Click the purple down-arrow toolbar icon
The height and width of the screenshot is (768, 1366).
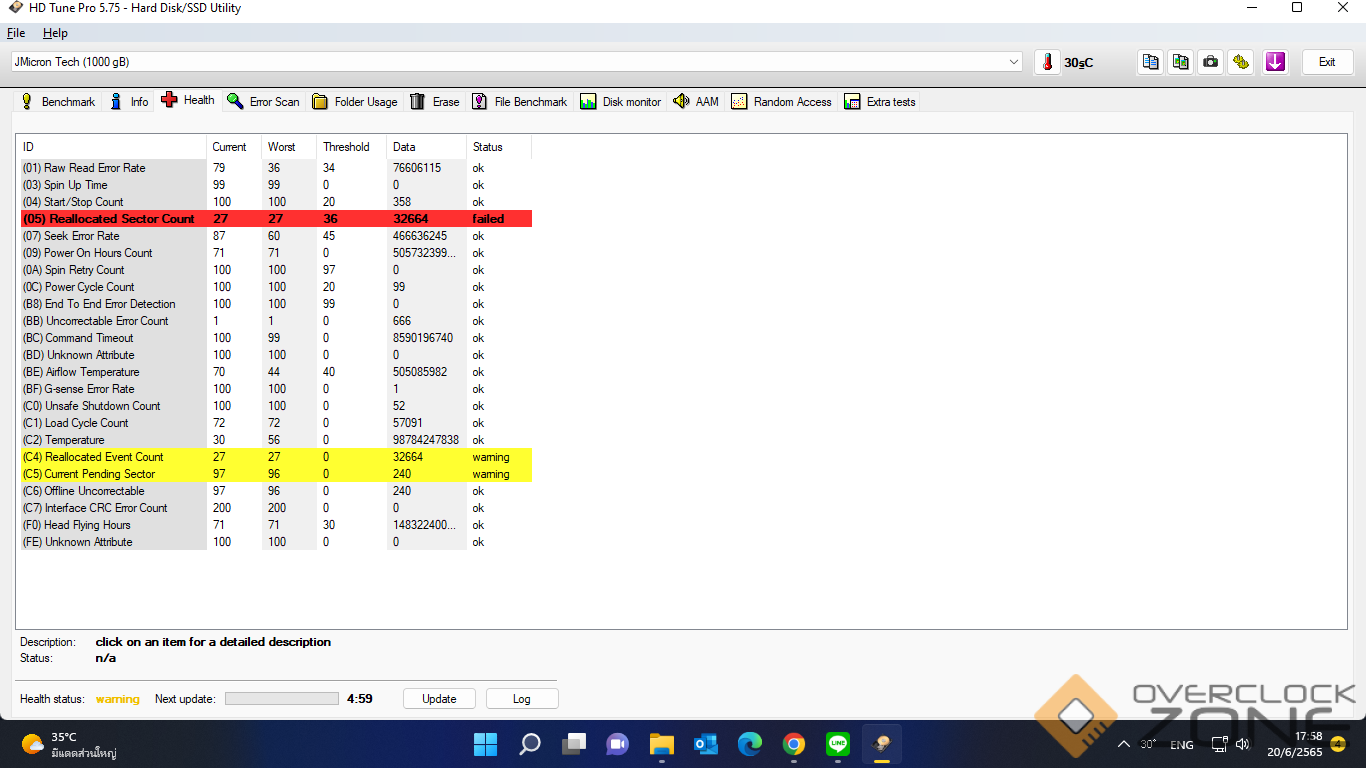1275,62
